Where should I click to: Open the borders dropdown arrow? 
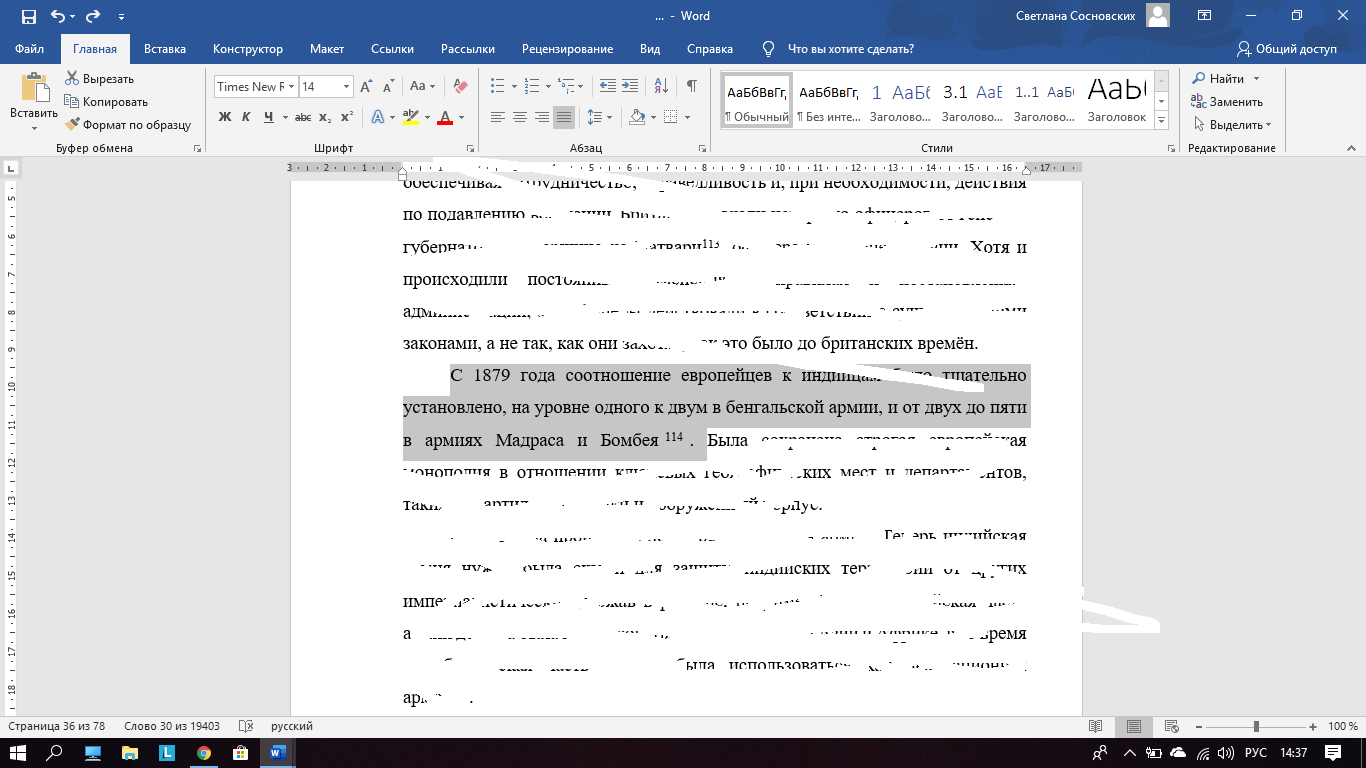686,117
